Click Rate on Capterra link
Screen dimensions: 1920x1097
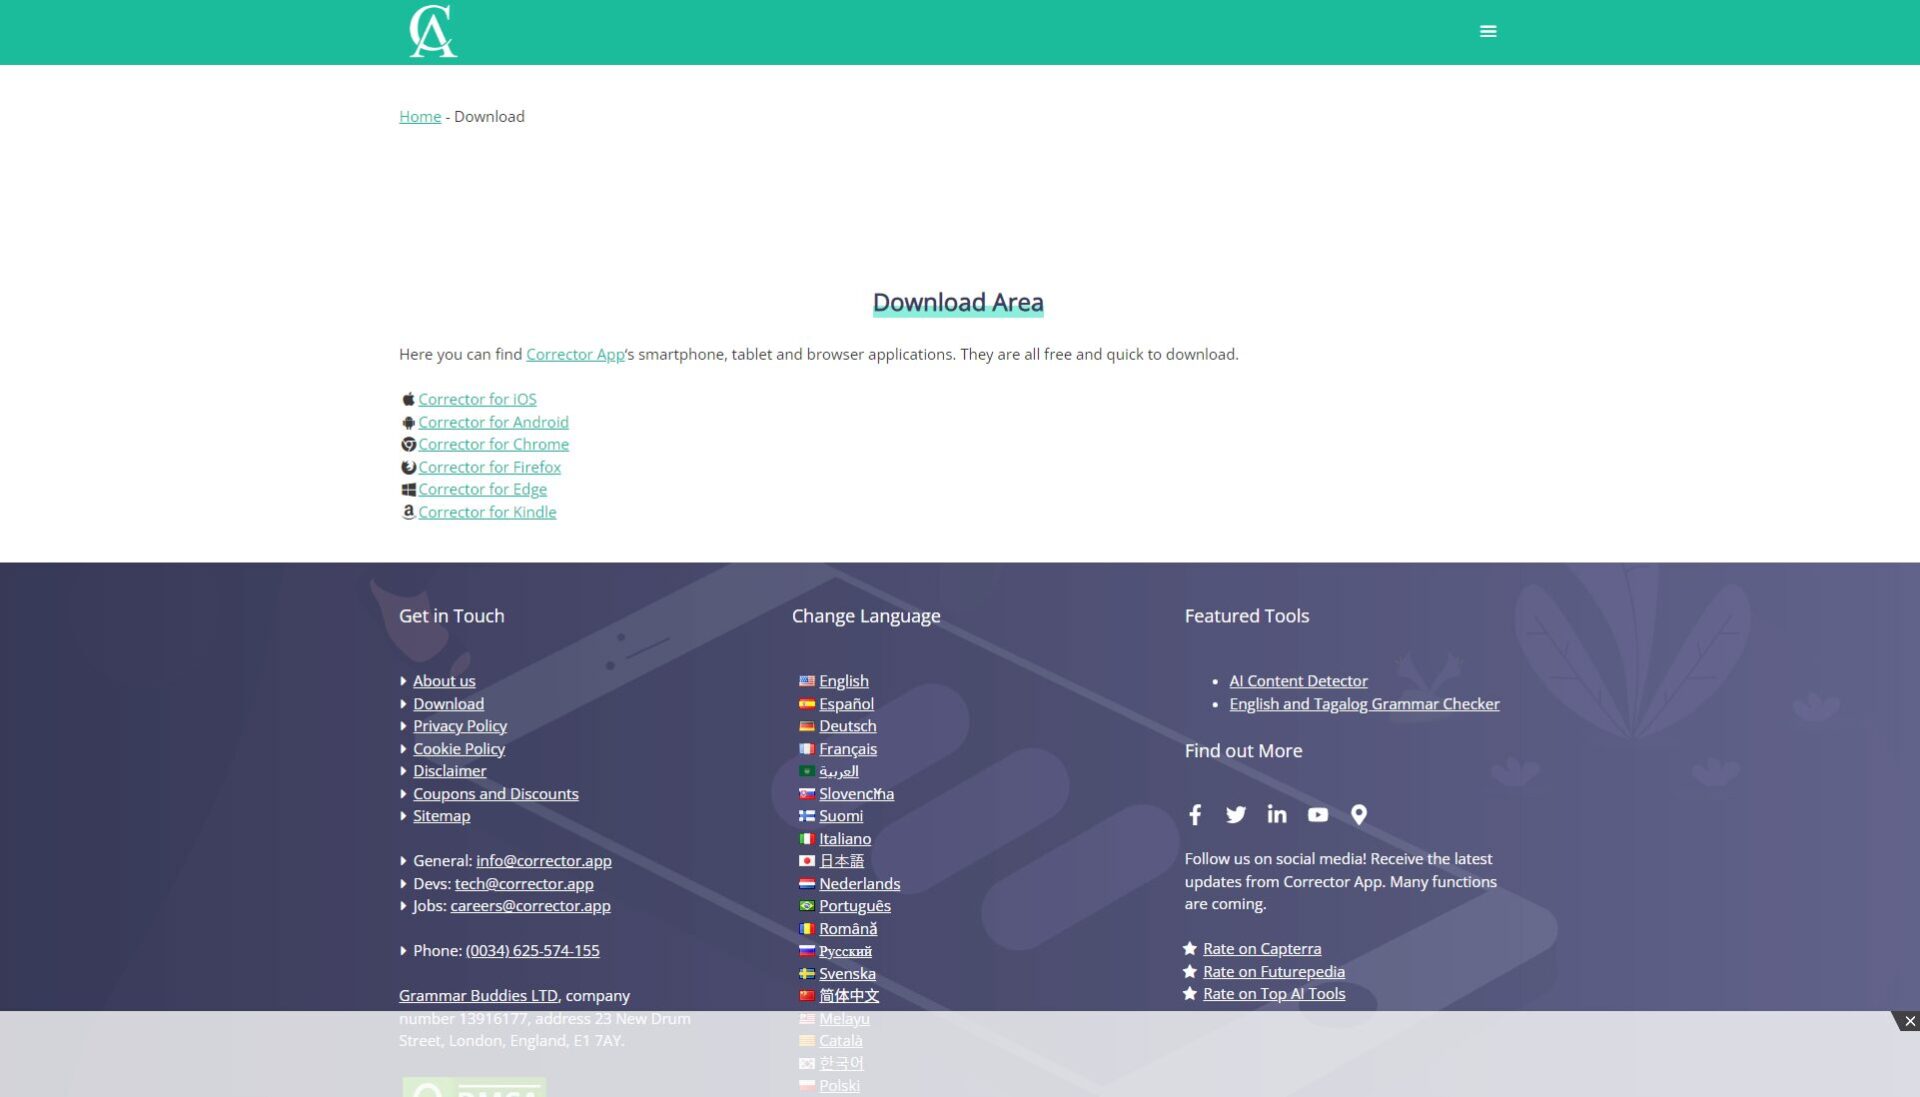click(x=1261, y=949)
